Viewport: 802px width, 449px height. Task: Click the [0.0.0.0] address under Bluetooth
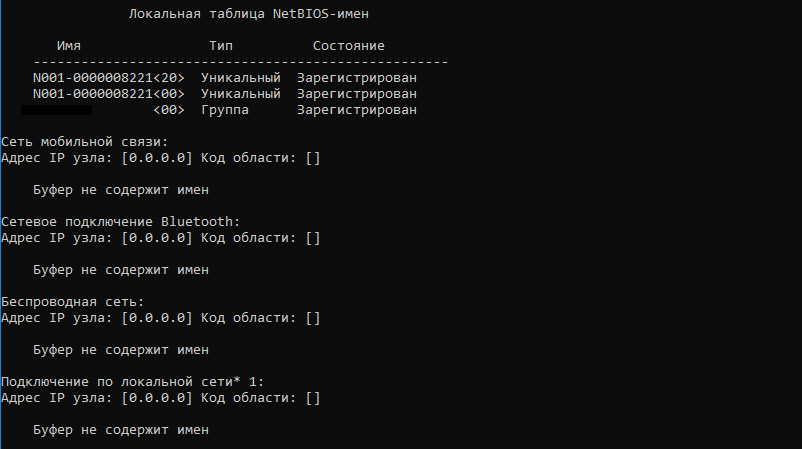click(x=156, y=238)
